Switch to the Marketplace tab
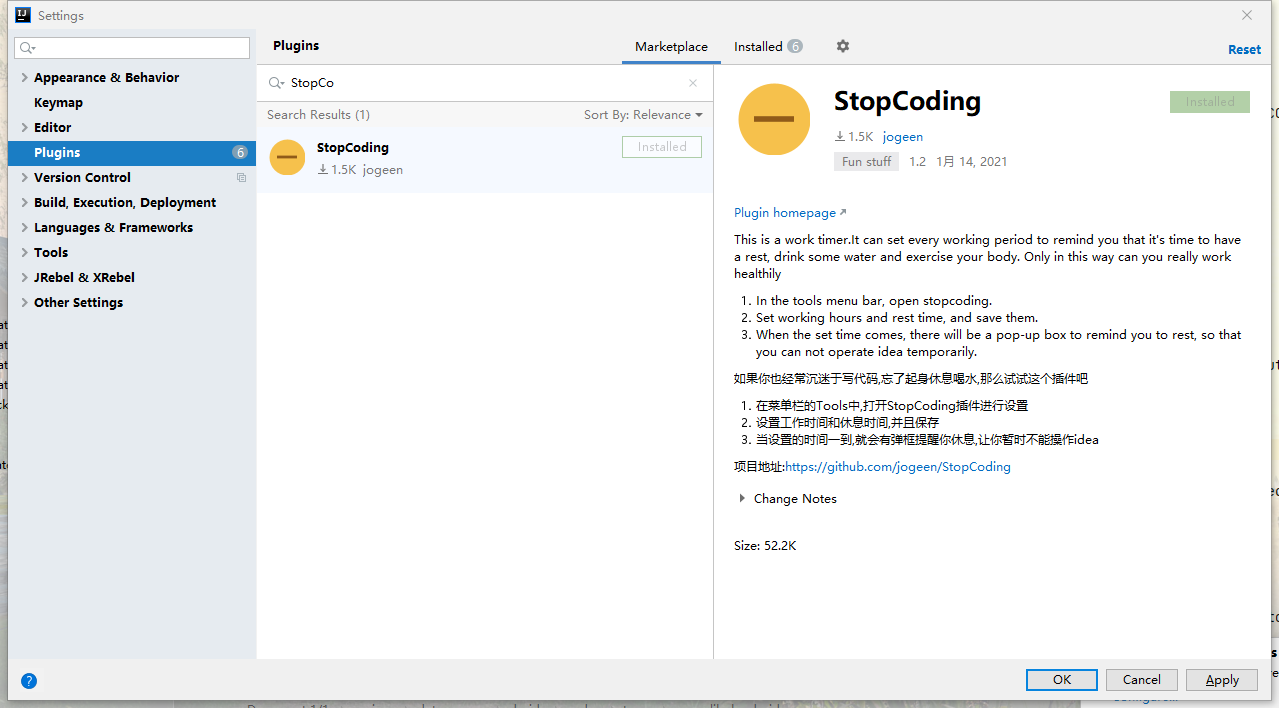The image size is (1279, 708). point(671,47)
